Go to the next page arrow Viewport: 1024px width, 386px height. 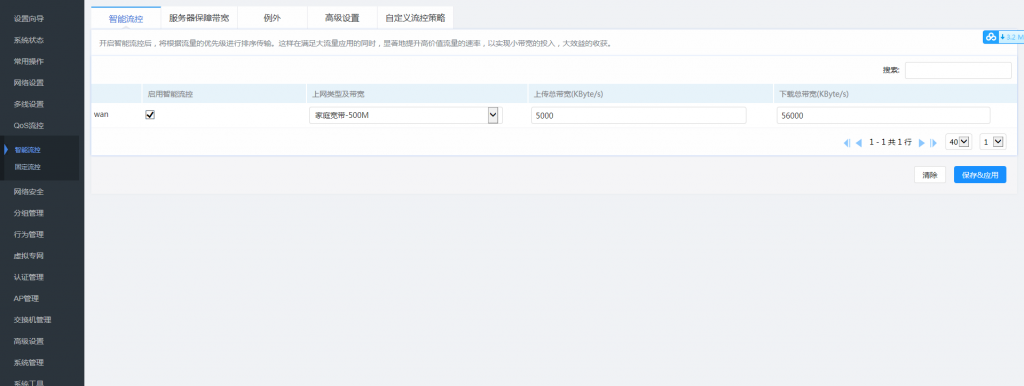tap(921, 142)
